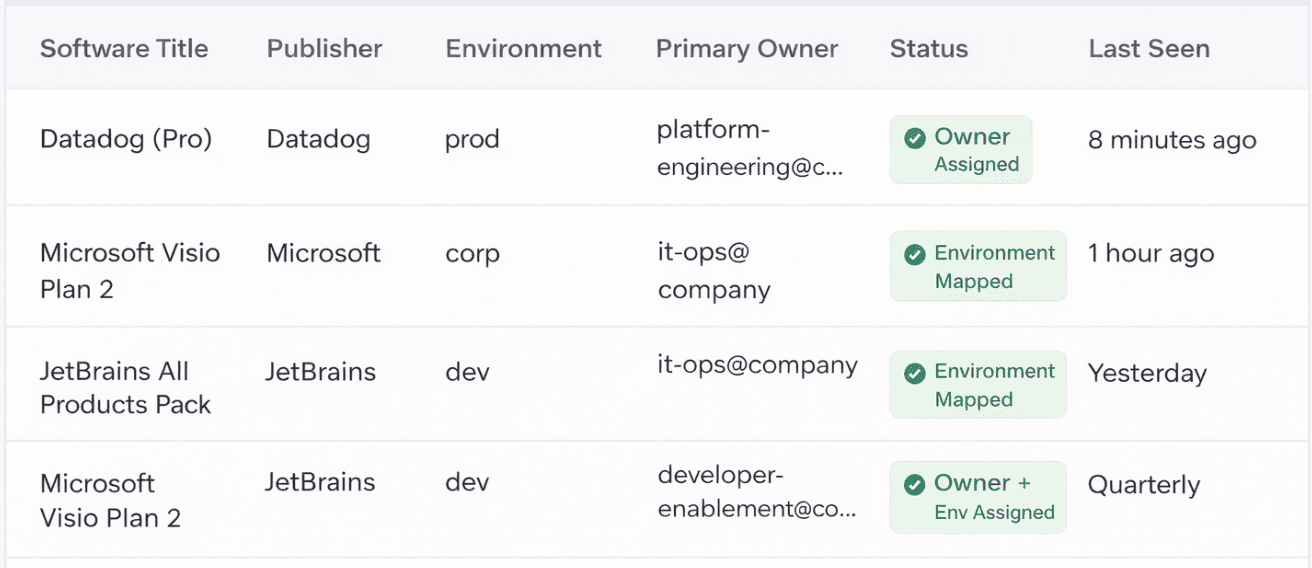Click Environment Mapped label in the Yesterday row
Viewport: 1312px width, 568px height.
[x=995, y=385]
